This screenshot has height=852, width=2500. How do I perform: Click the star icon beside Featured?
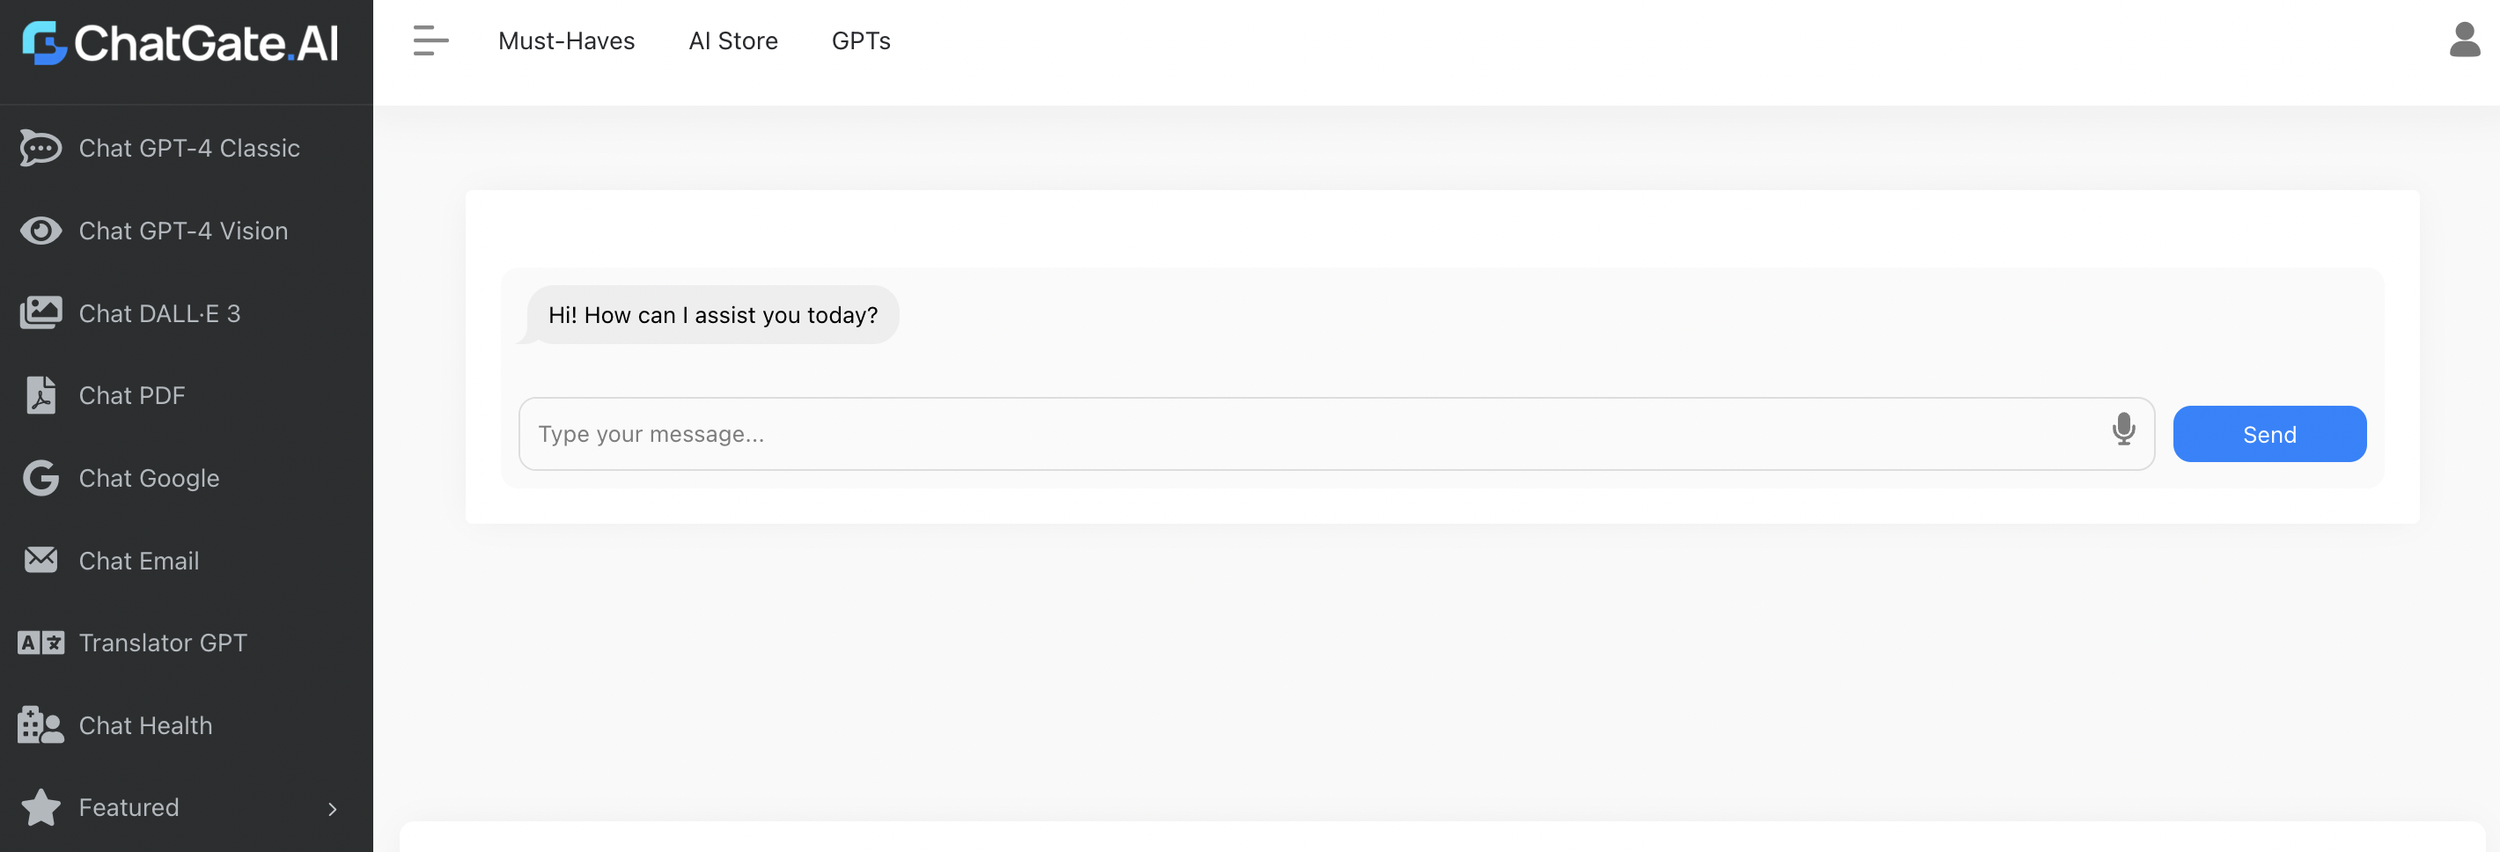(x=40, y=808)
